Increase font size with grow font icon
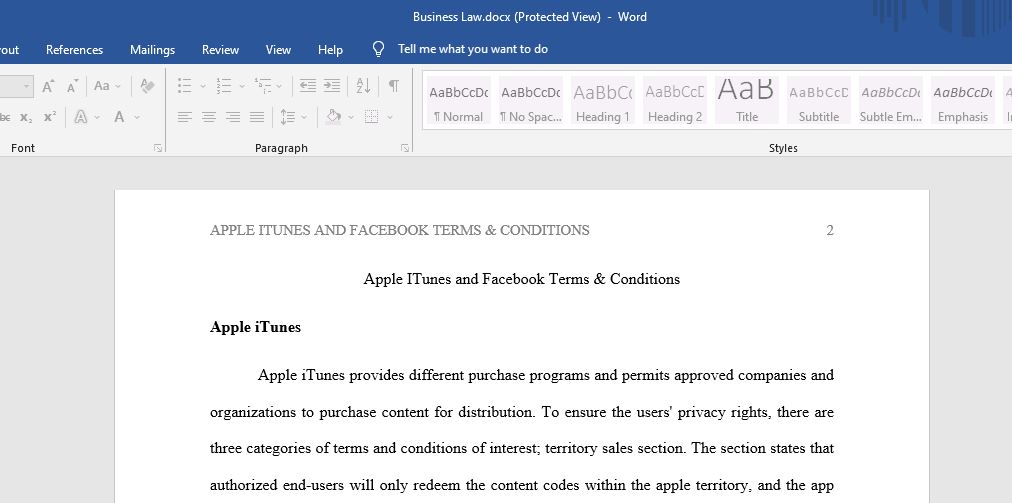This screenshot has width=1012, height=503. coord(48,86)
